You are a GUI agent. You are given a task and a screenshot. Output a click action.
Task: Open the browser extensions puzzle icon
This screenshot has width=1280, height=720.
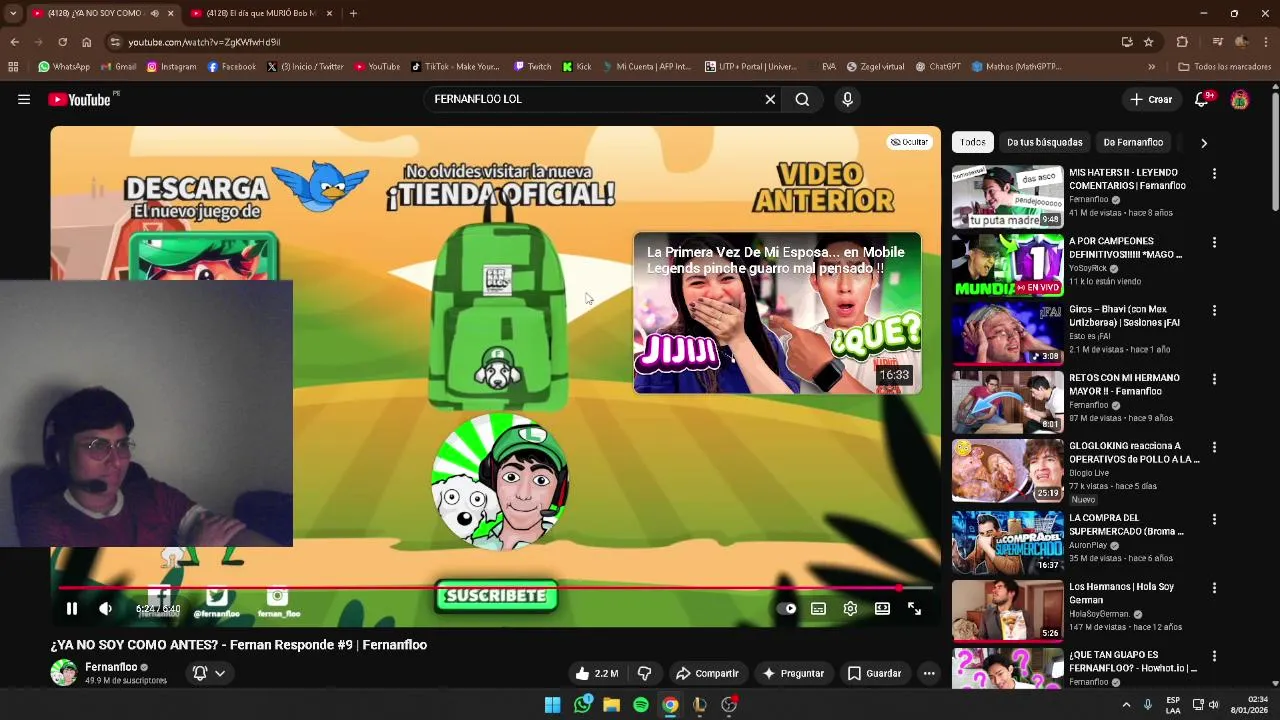point(1182,42)
